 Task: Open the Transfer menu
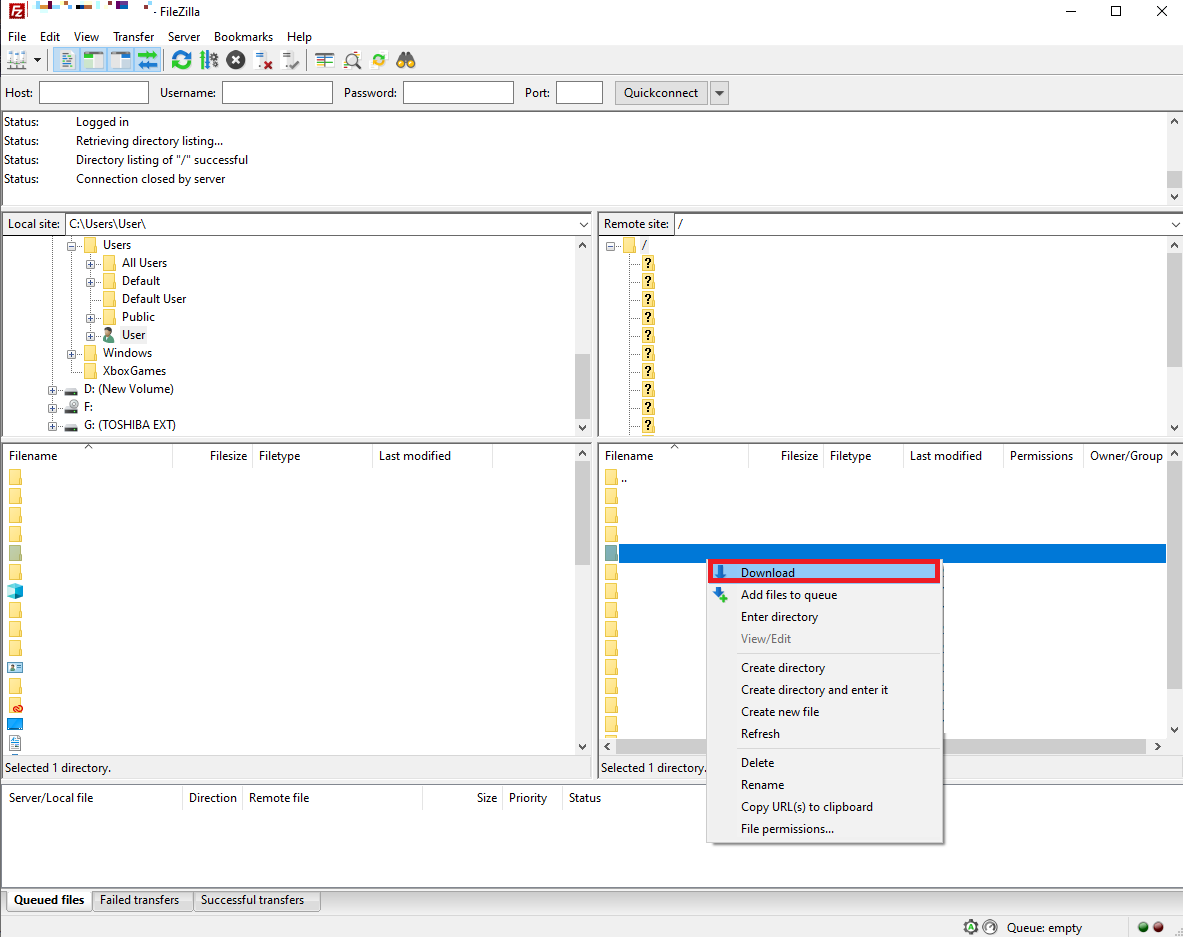(x=134, y=37)
